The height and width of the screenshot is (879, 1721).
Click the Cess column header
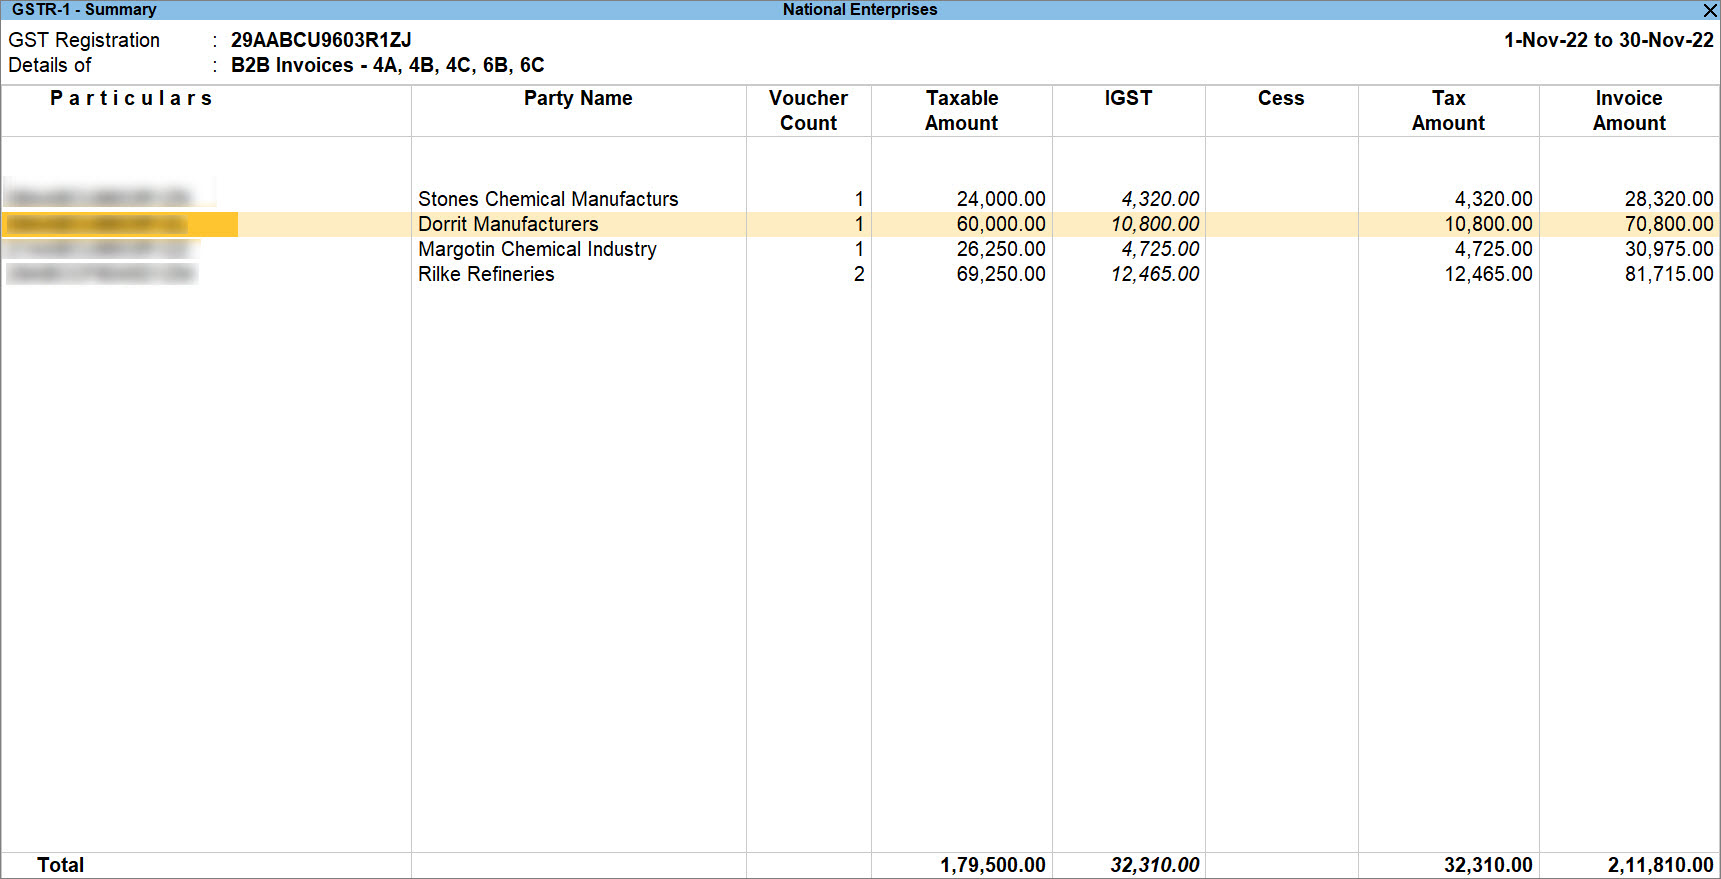[1281, 98]
